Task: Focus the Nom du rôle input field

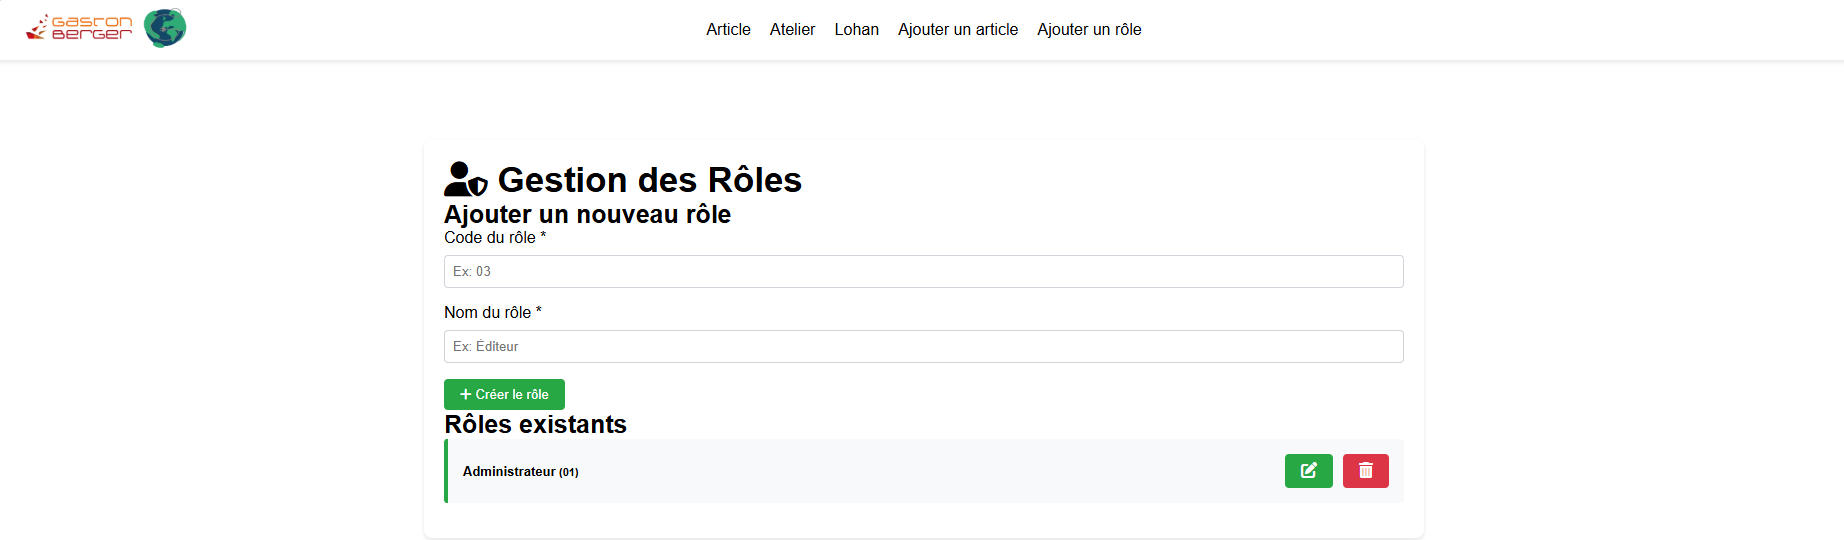Action: pos(923,347)
